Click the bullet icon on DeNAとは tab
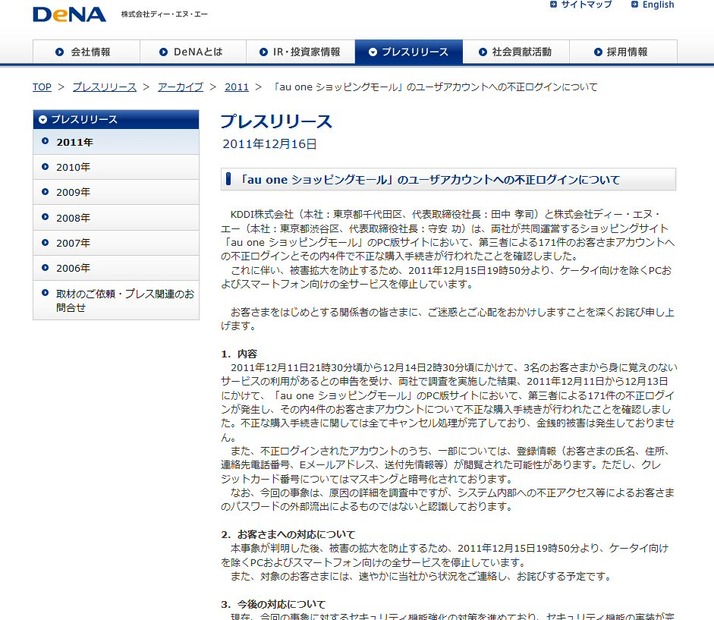The width and height of the screenshot is (714, 620). 163,52
